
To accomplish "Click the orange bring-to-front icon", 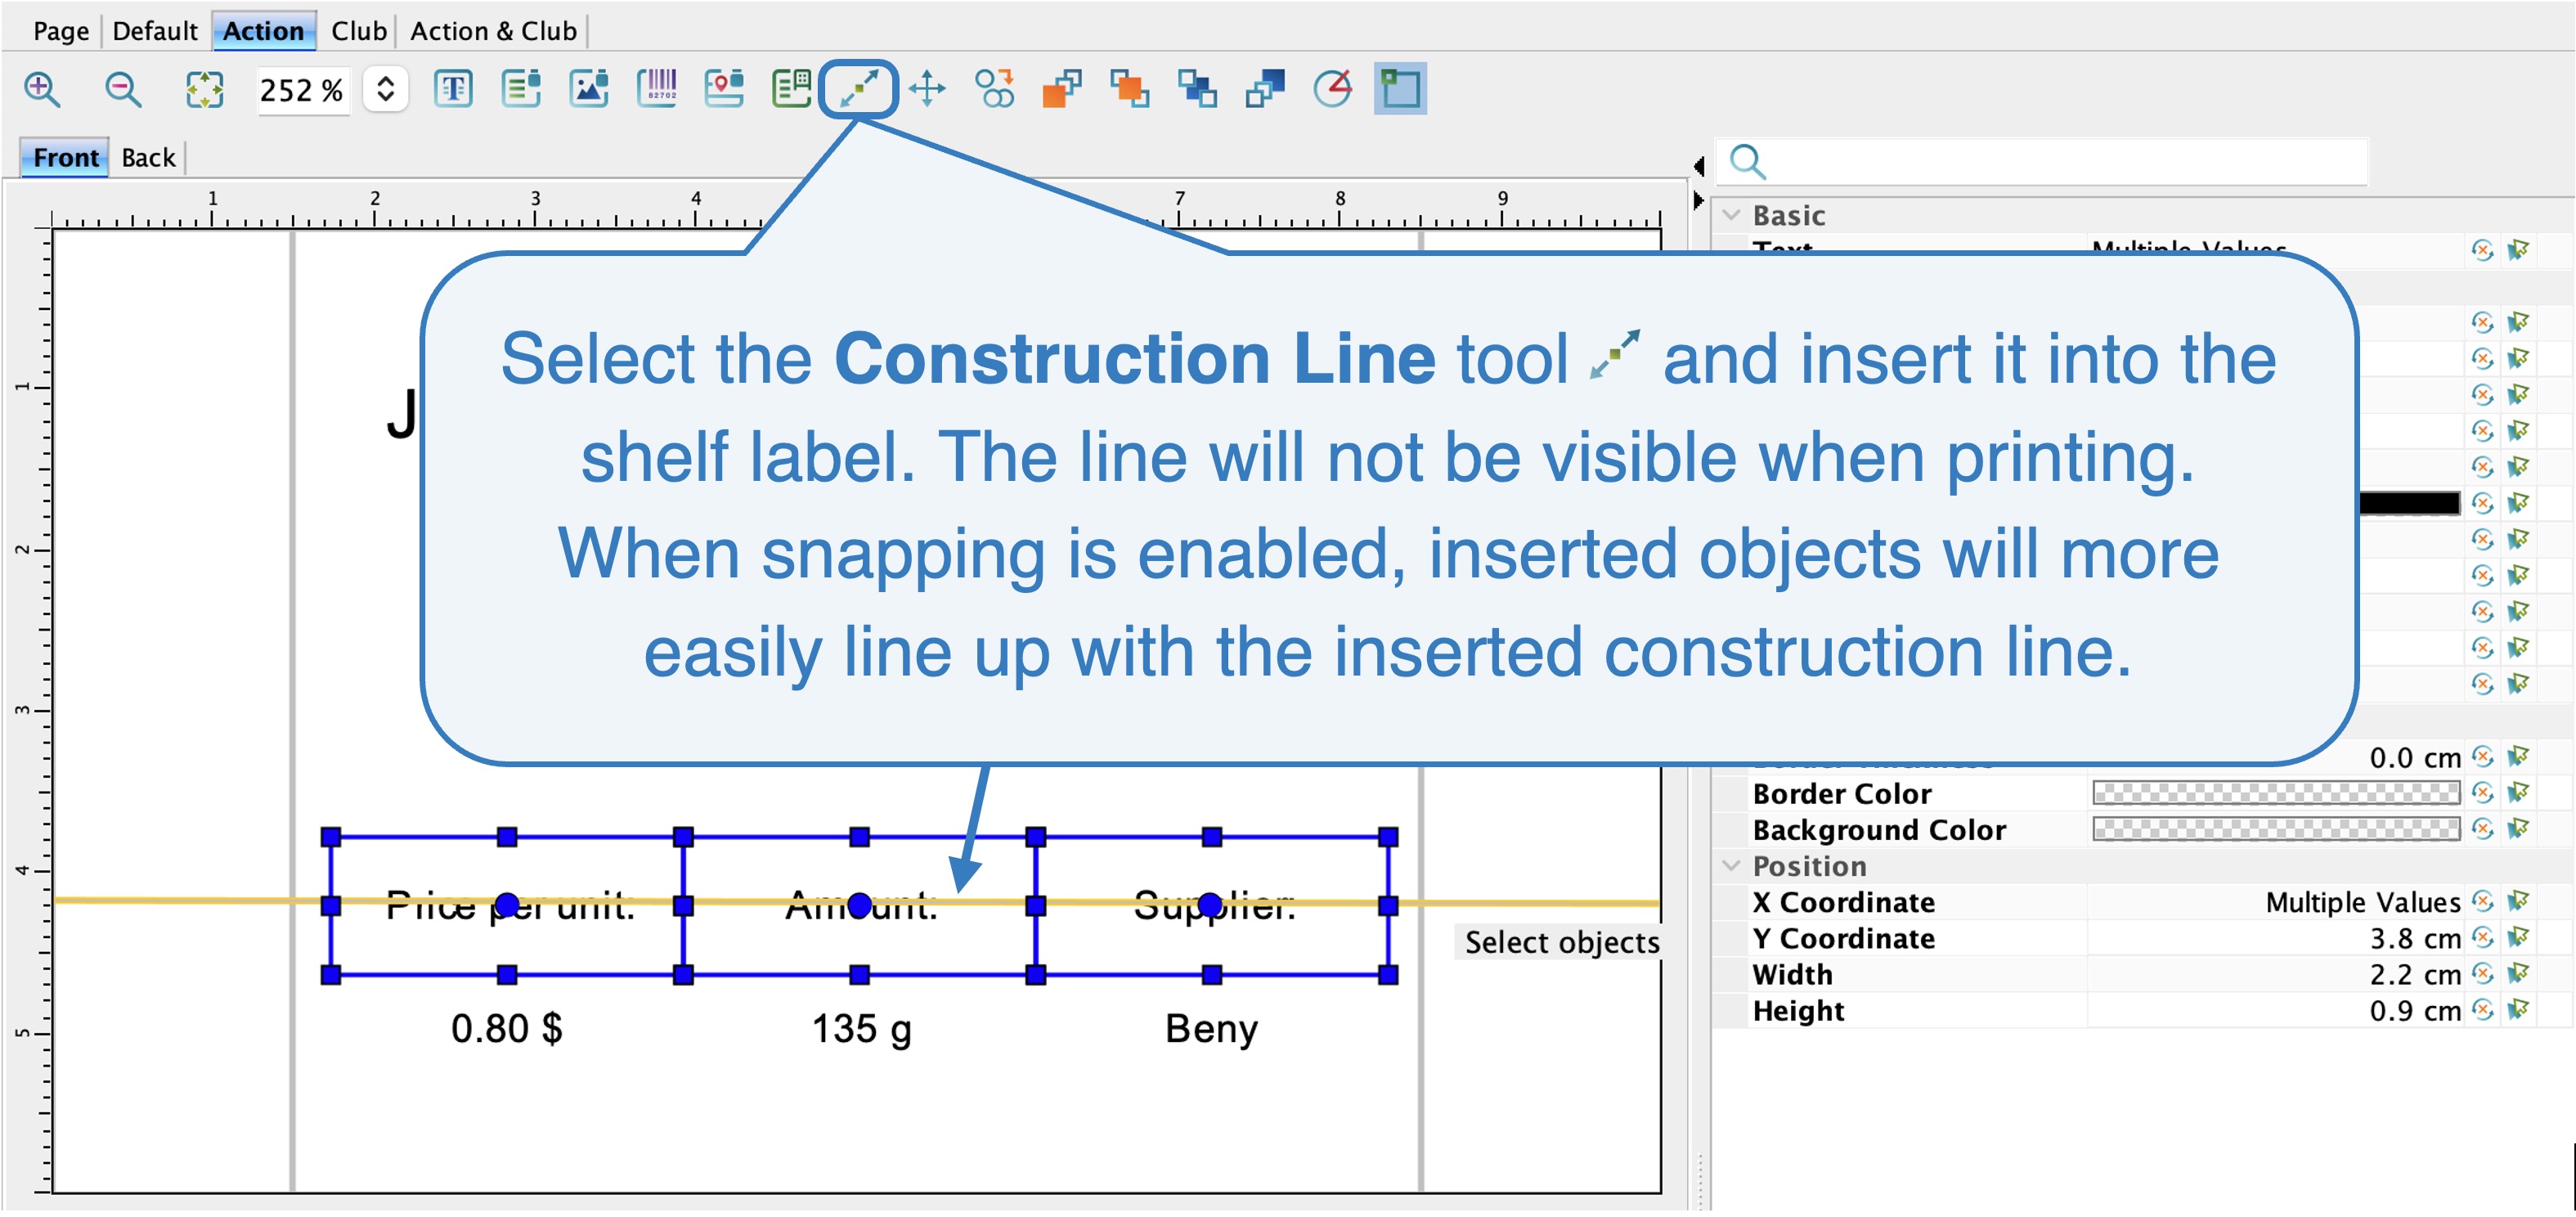I will tap(1062, 90).
